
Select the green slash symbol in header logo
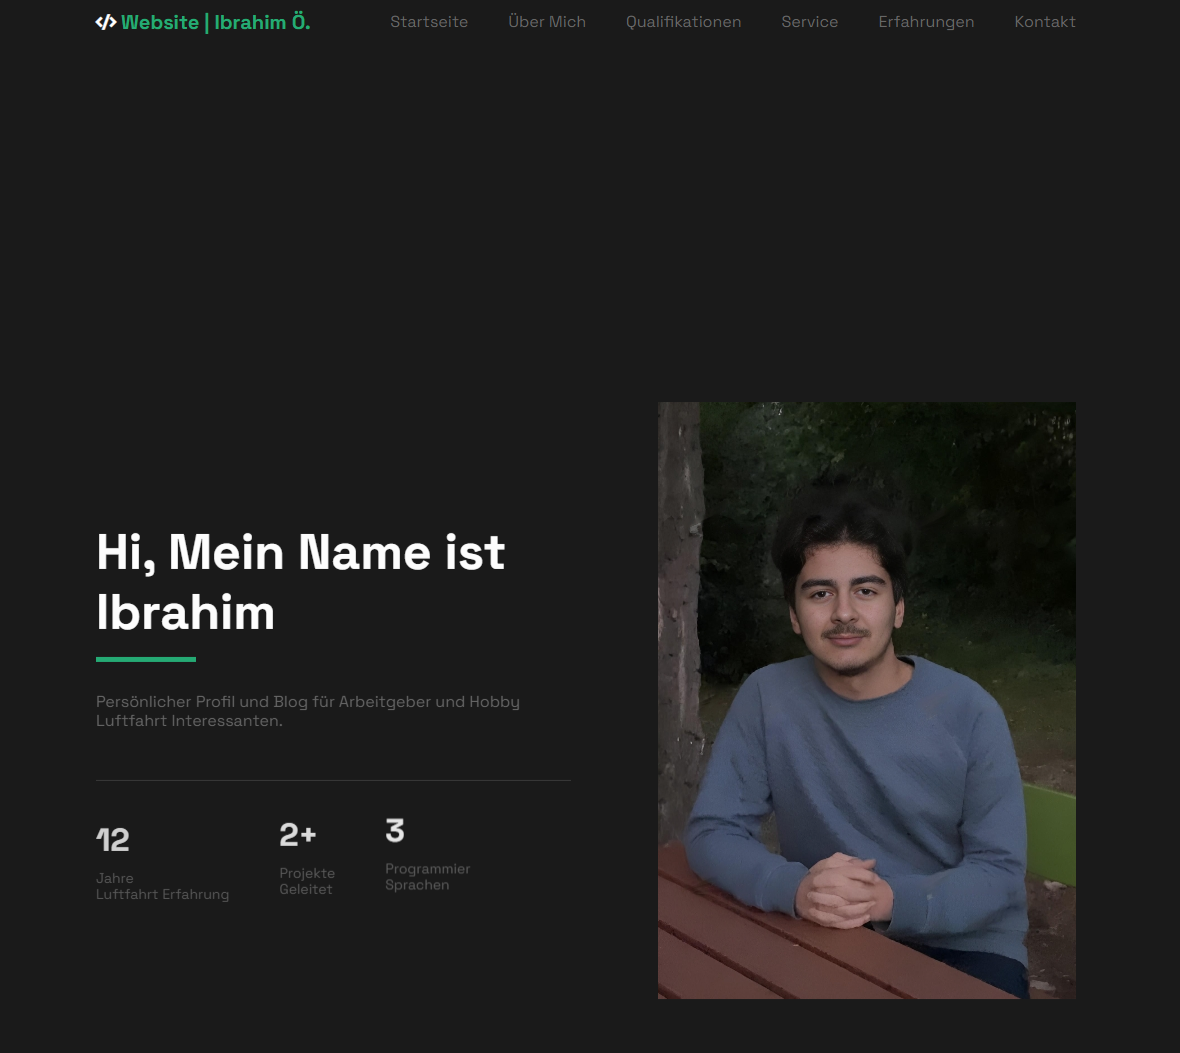pos(105,21)
